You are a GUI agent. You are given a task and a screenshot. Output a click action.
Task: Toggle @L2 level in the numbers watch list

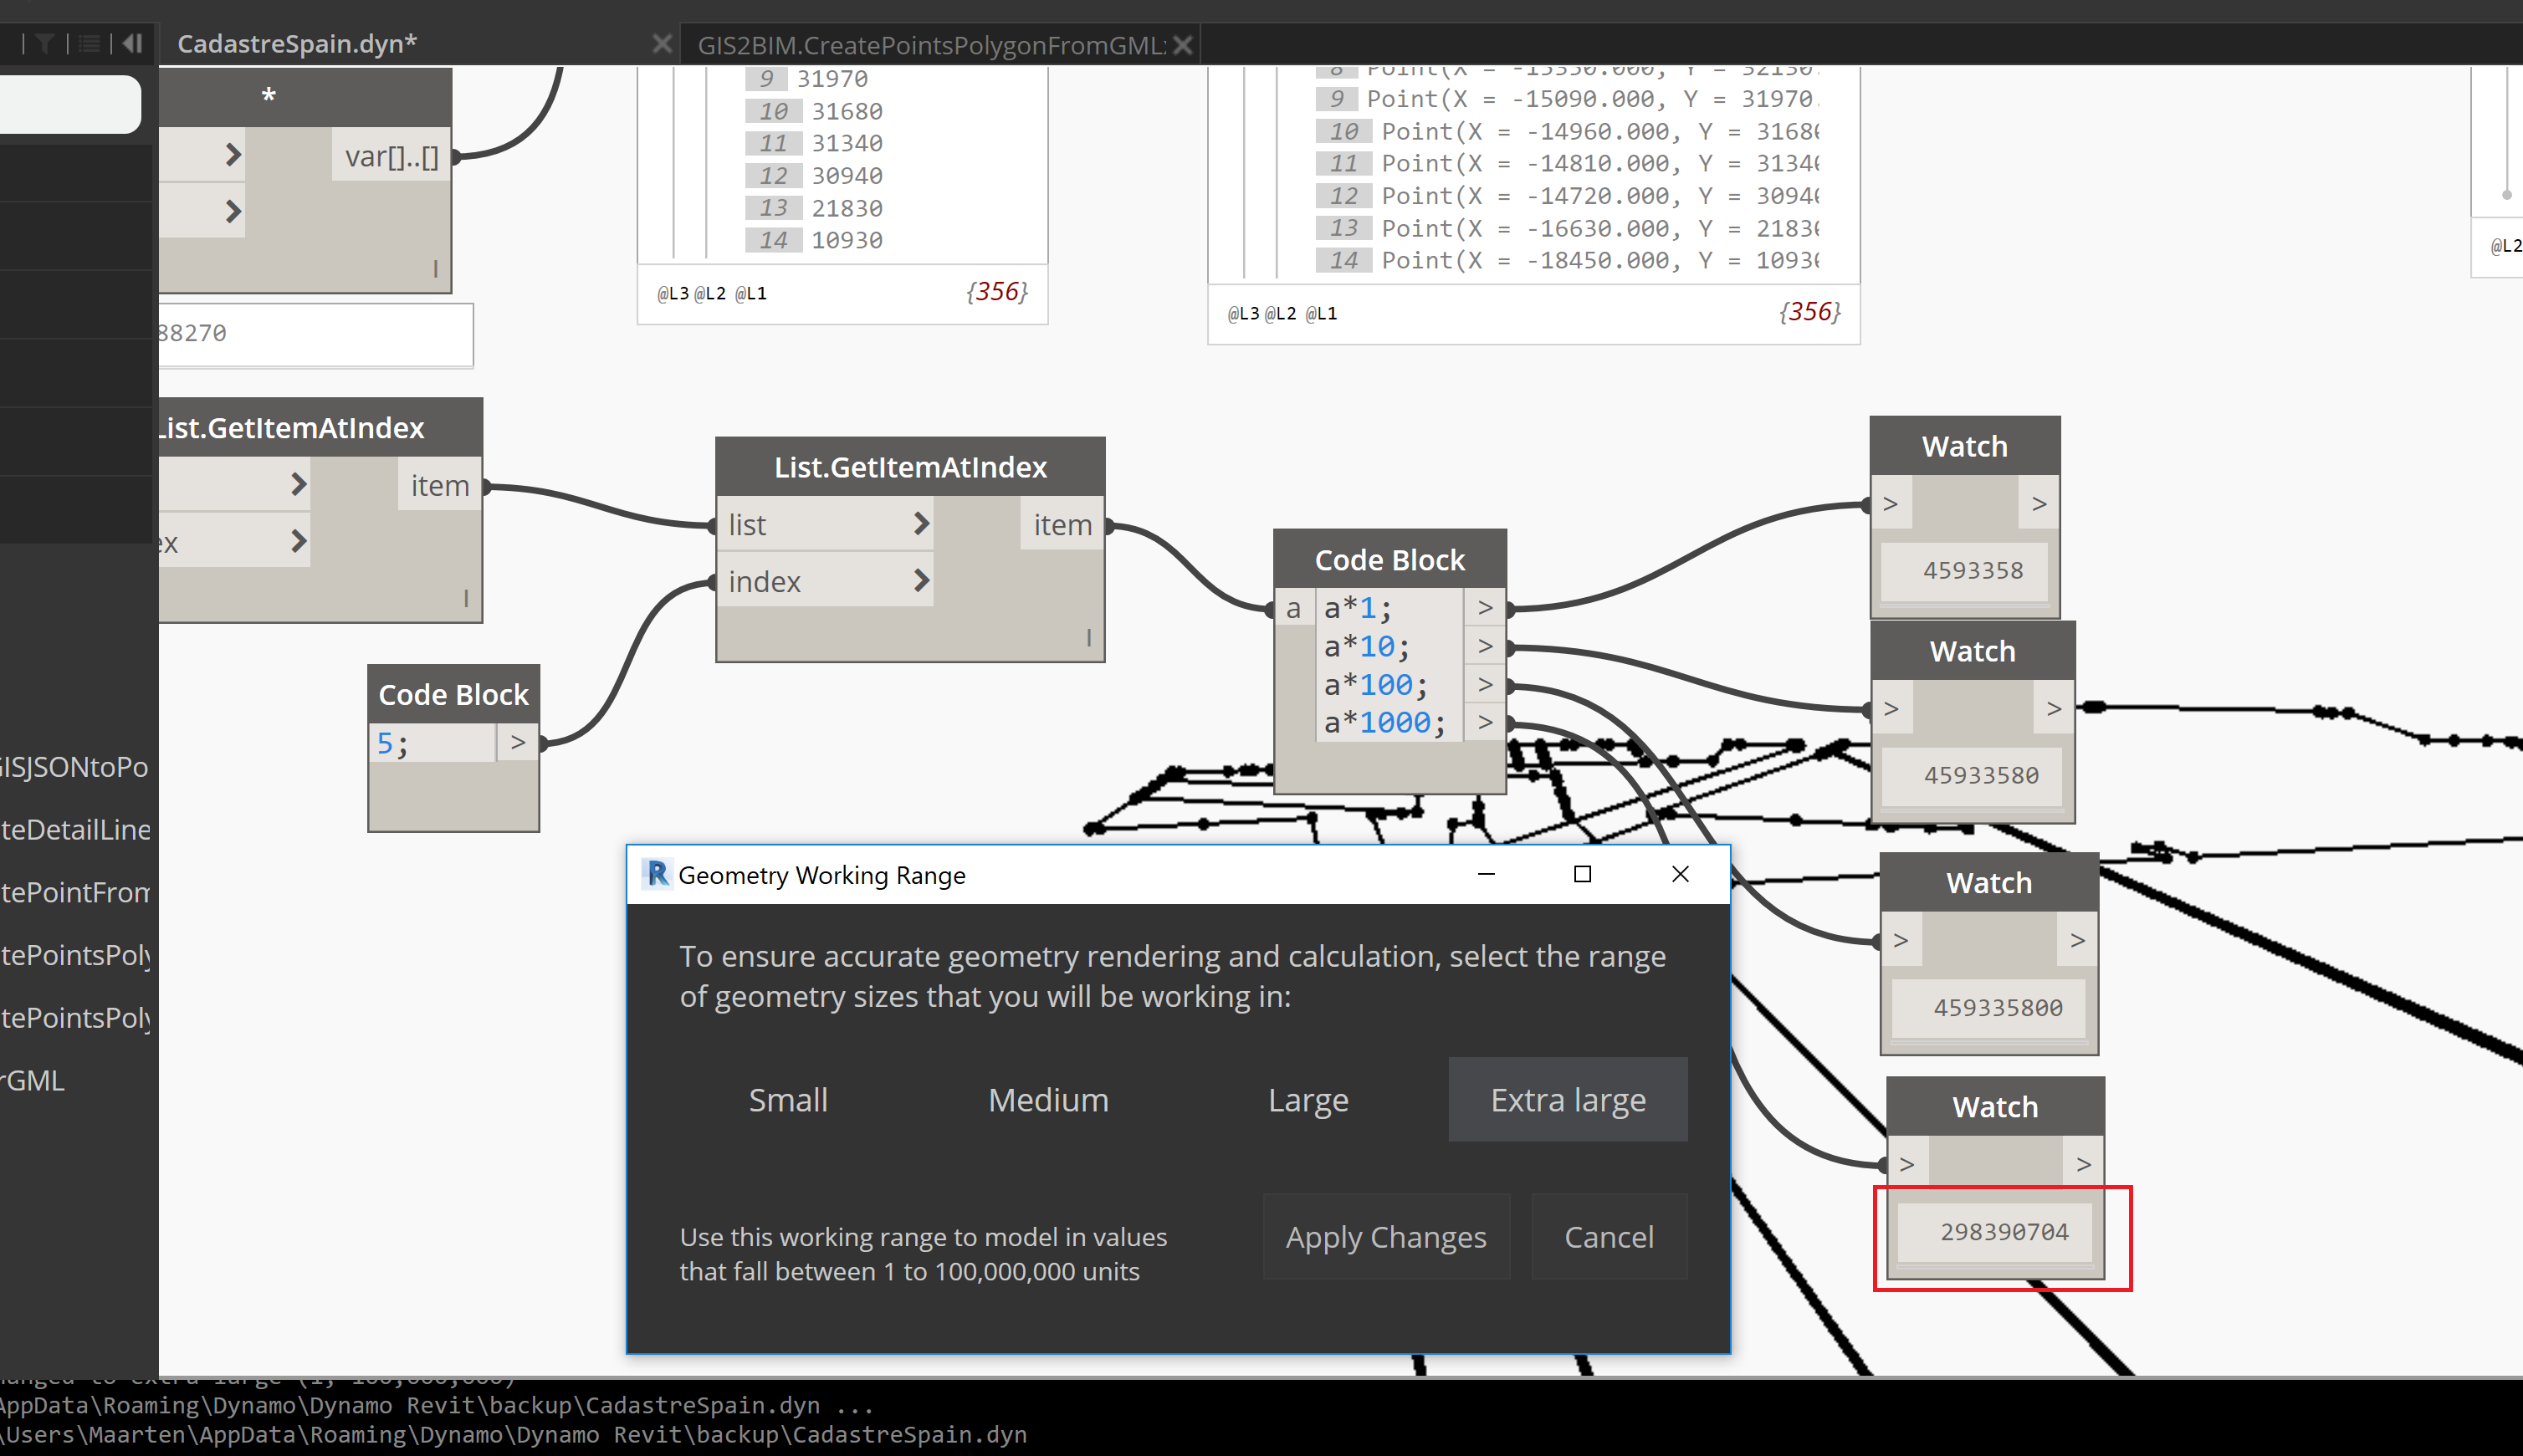tap(709, 293)
